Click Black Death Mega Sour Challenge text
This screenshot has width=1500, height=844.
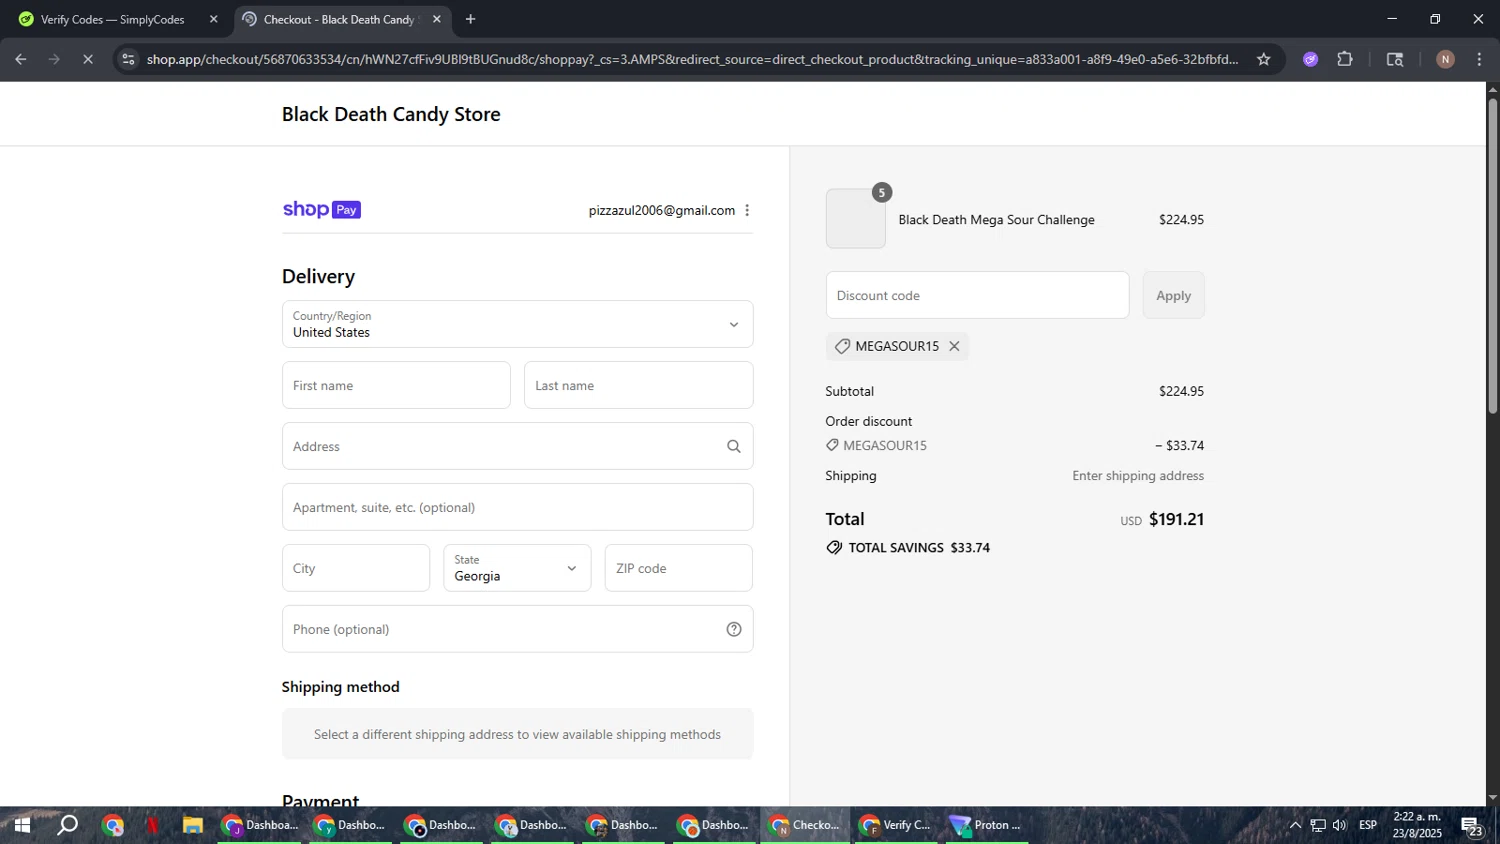(x=996, y=220)
